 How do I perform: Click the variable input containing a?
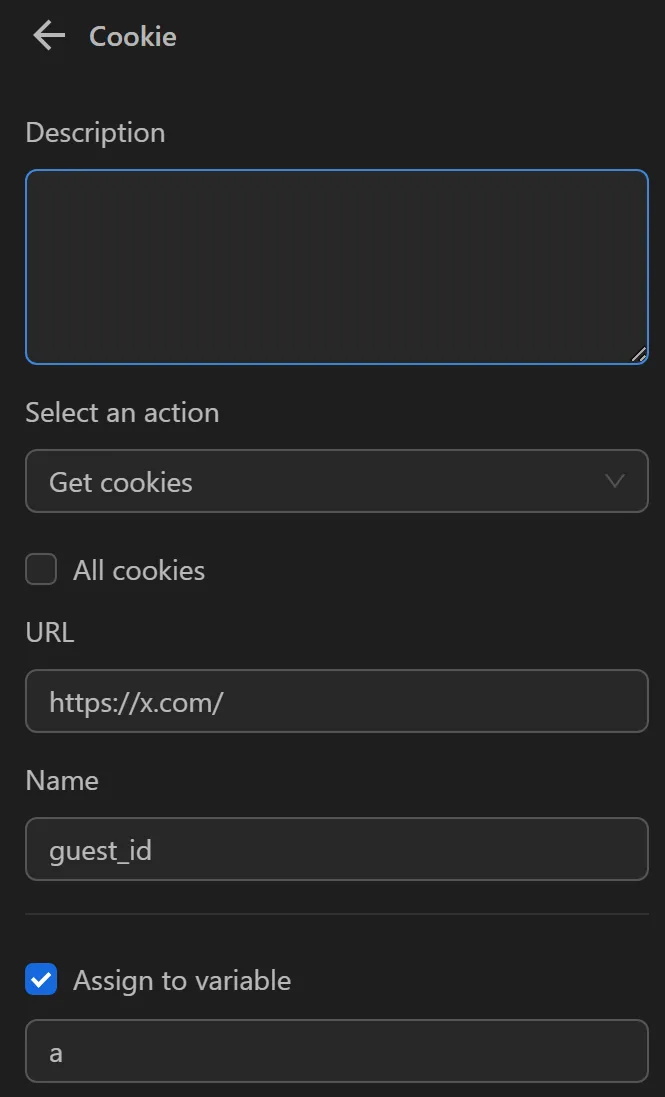coord(336,1051)
